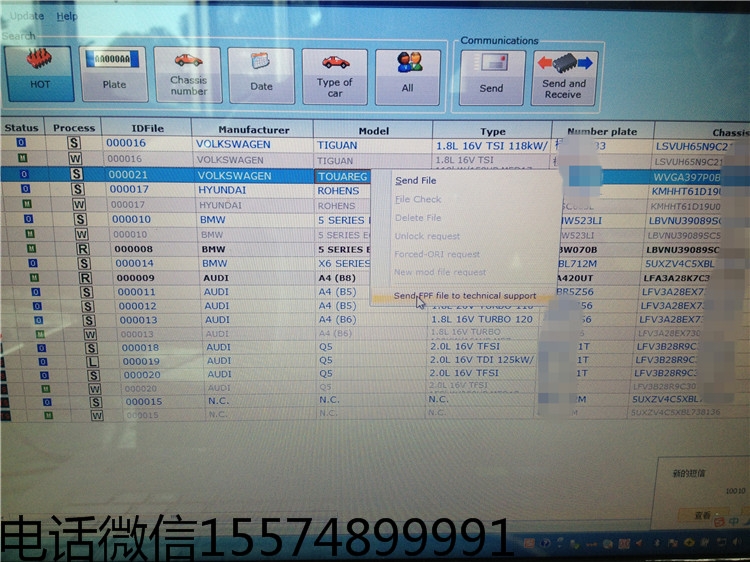Search by Chassis number button

188,75
